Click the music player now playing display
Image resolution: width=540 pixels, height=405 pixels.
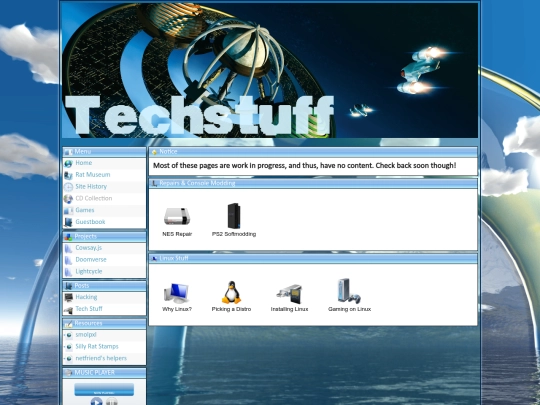pos(104,390)
